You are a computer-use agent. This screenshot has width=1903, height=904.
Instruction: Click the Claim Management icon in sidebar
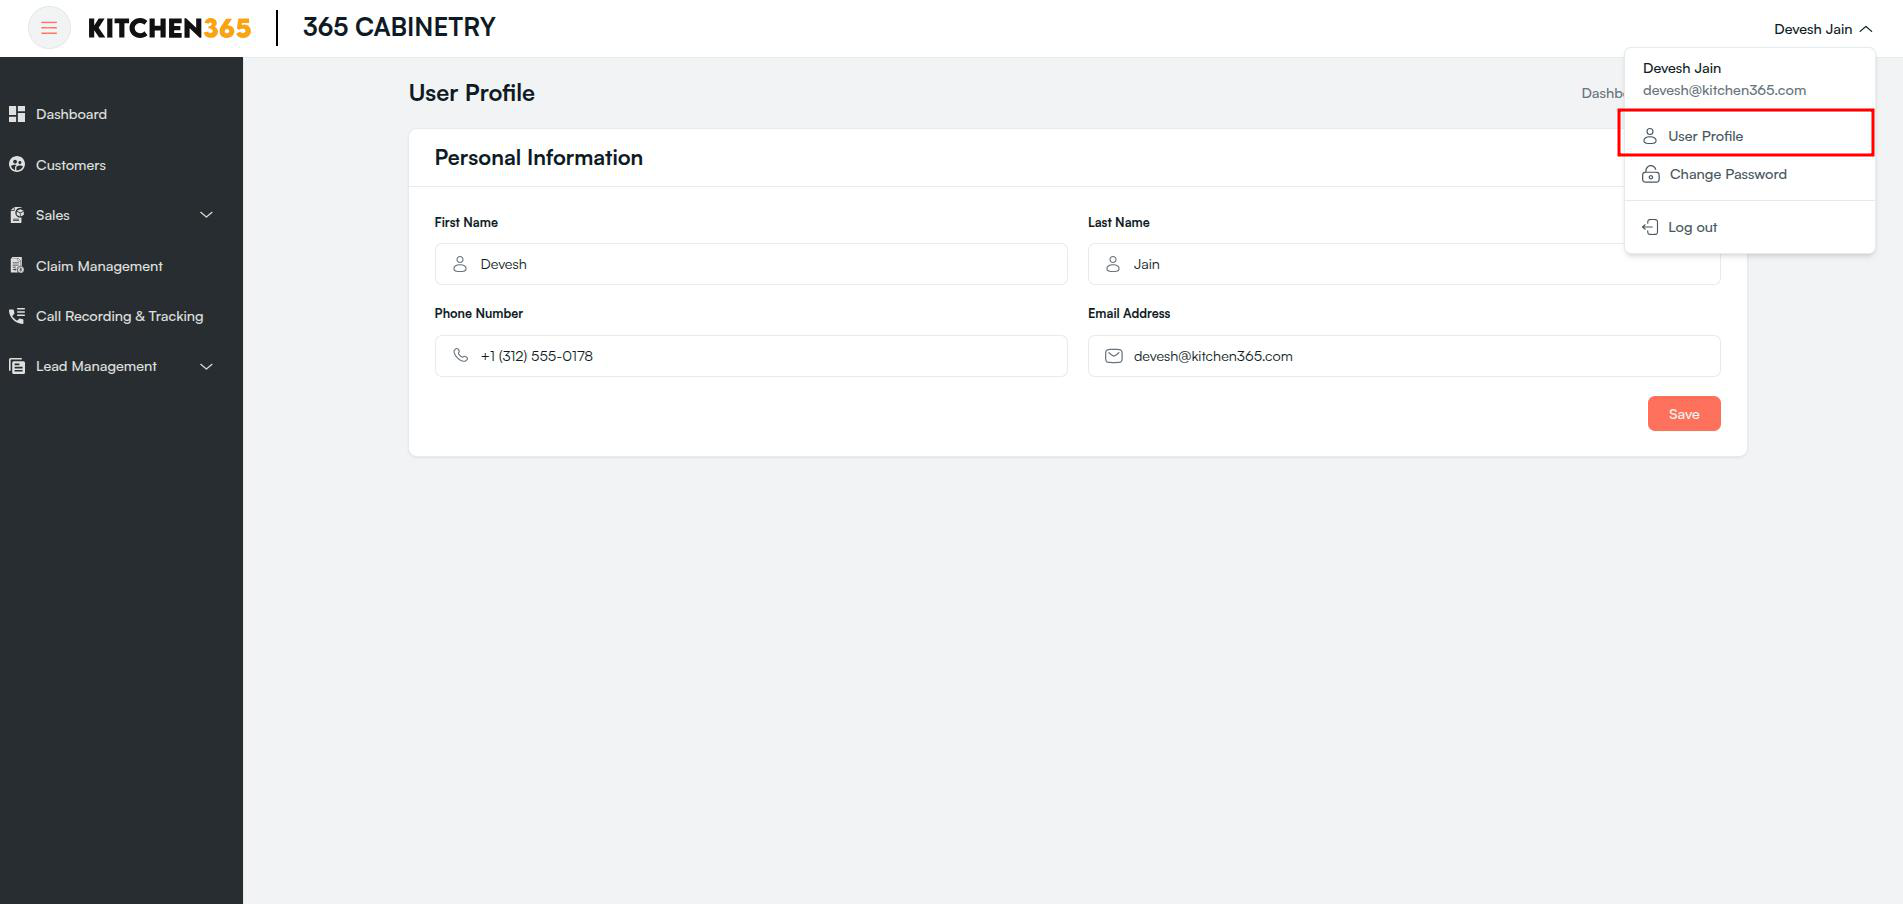click(17, 265)
